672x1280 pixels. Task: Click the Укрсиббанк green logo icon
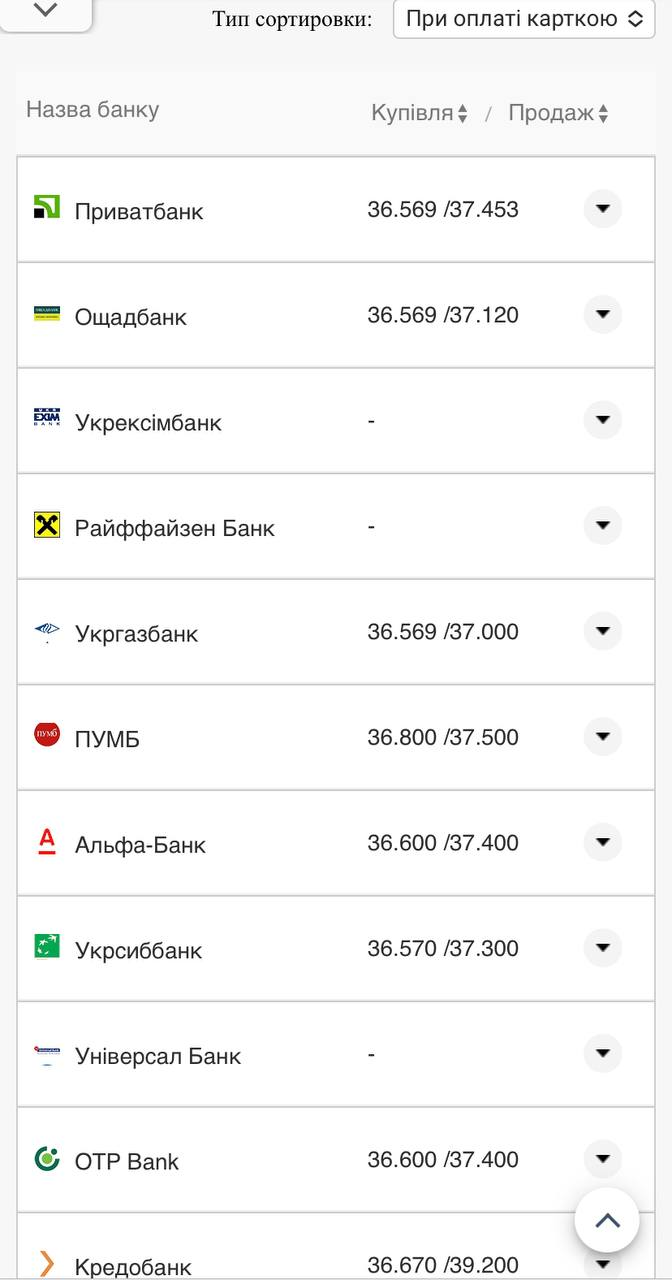(47, 946)
